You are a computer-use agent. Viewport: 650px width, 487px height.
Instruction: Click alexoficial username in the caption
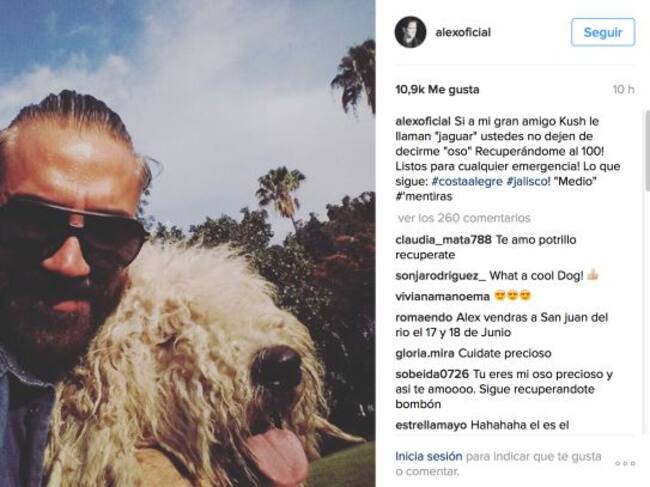(423, 121)
